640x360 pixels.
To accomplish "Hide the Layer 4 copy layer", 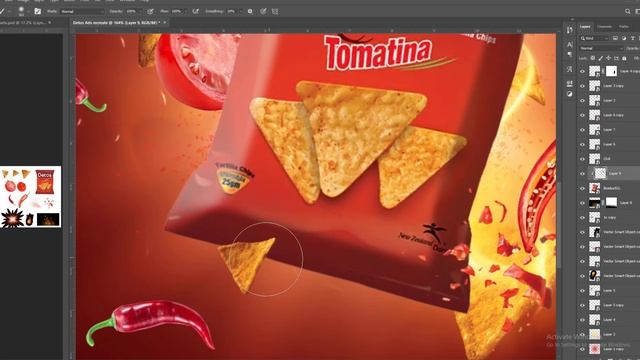I will point(582,71).
